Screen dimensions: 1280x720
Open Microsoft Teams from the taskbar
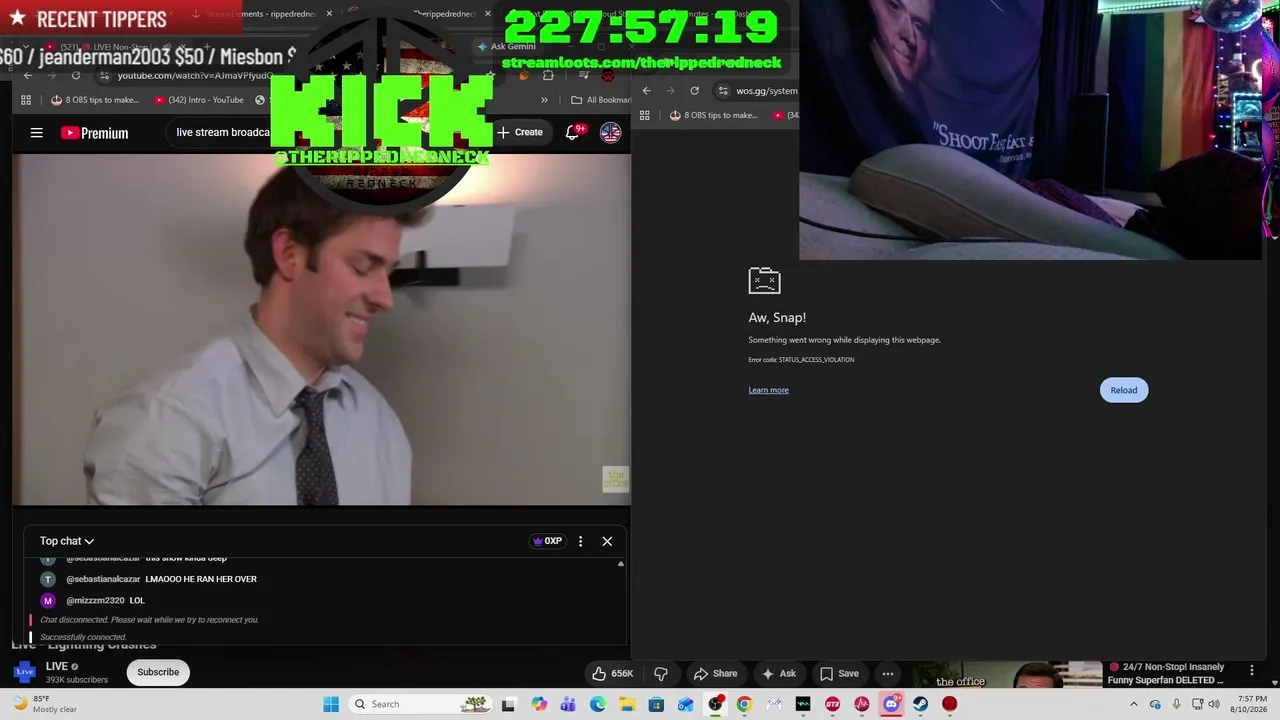point(568,704)
